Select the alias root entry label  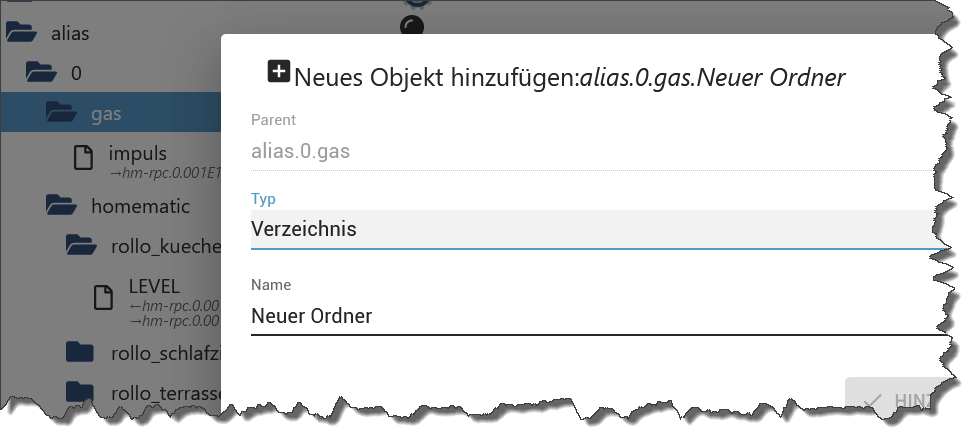(70, 33)
